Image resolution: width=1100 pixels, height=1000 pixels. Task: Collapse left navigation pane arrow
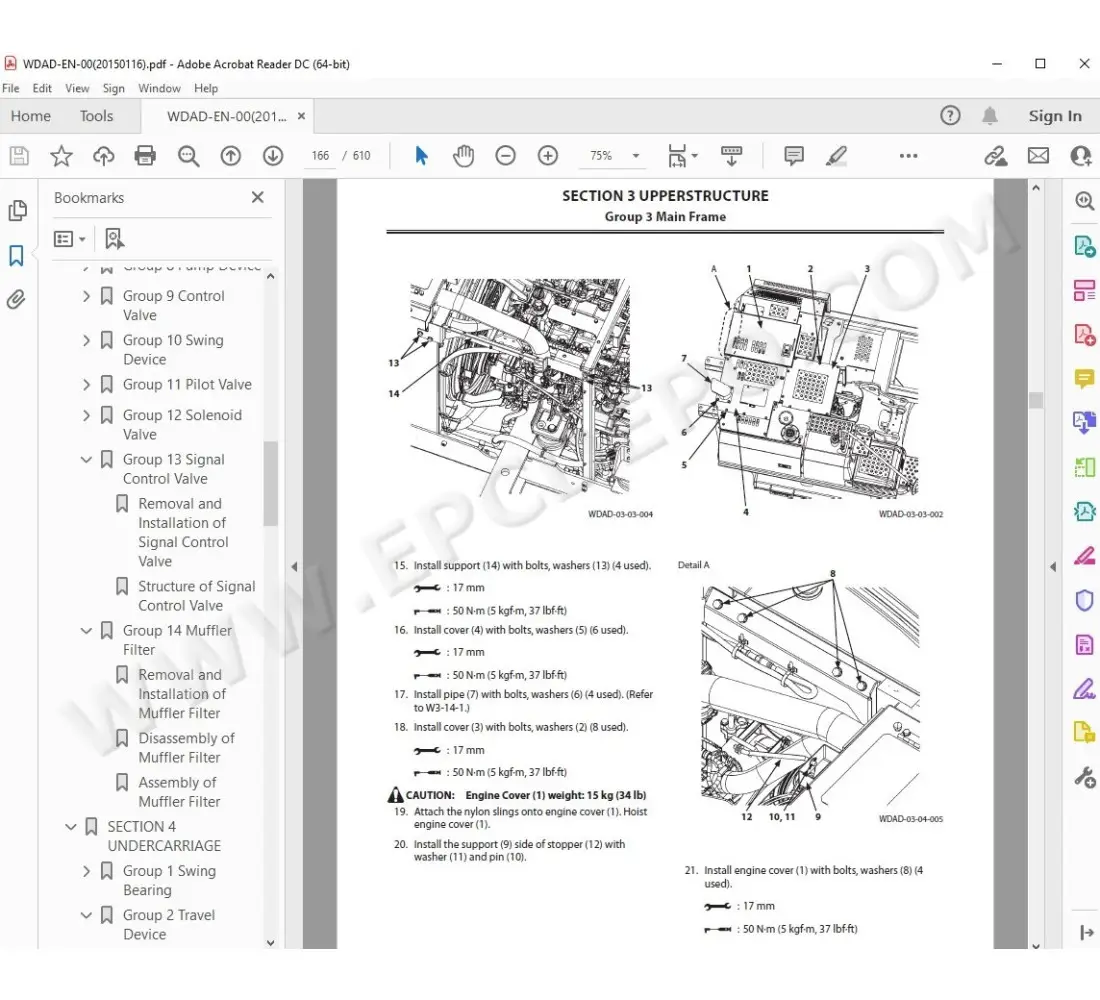point(294,567)
